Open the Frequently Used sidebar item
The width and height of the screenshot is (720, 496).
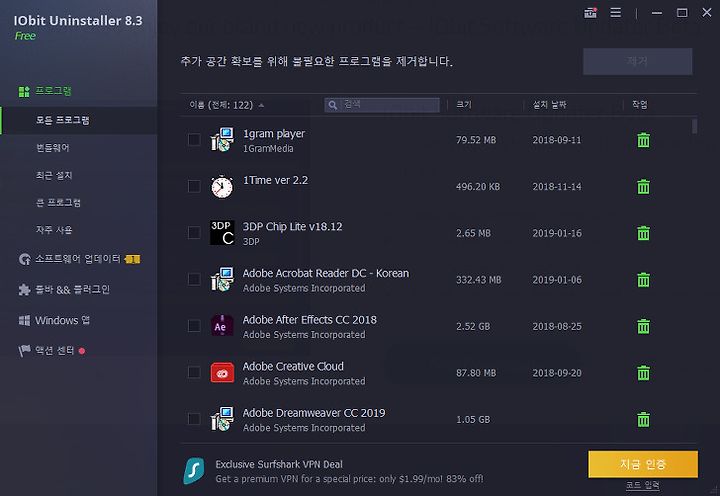(54, 230)
